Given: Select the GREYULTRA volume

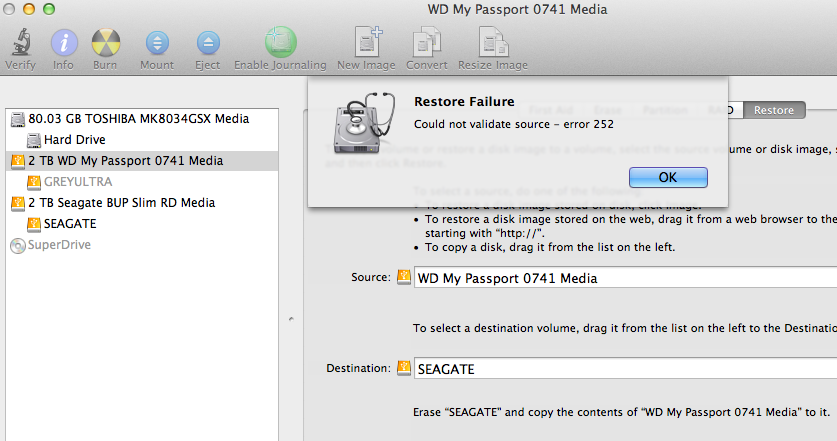Looking at the screenshot, I should [x=142, y=182].
